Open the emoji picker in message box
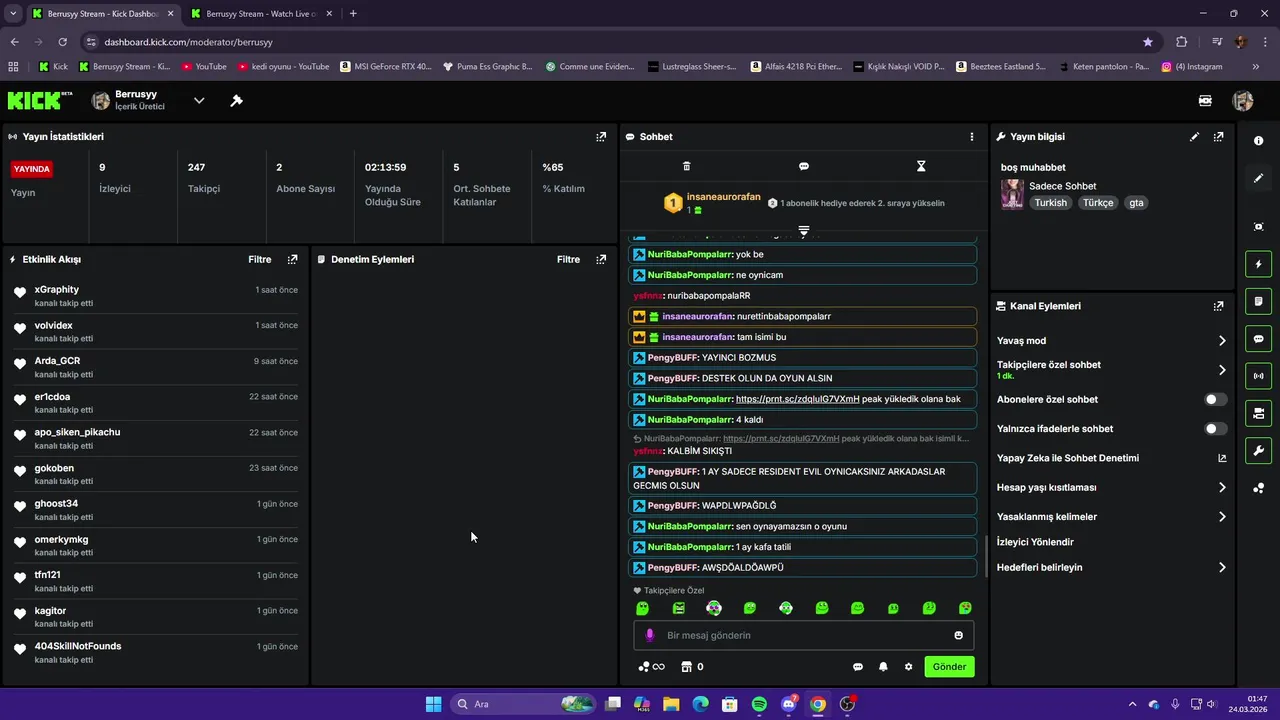1280x720 pixels. point(958,635)
